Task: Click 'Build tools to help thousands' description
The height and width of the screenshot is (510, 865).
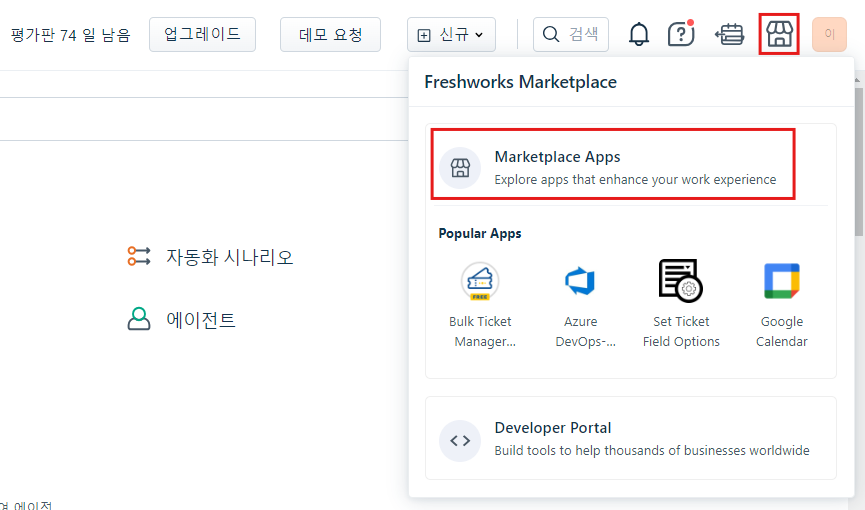Action: 652,450
